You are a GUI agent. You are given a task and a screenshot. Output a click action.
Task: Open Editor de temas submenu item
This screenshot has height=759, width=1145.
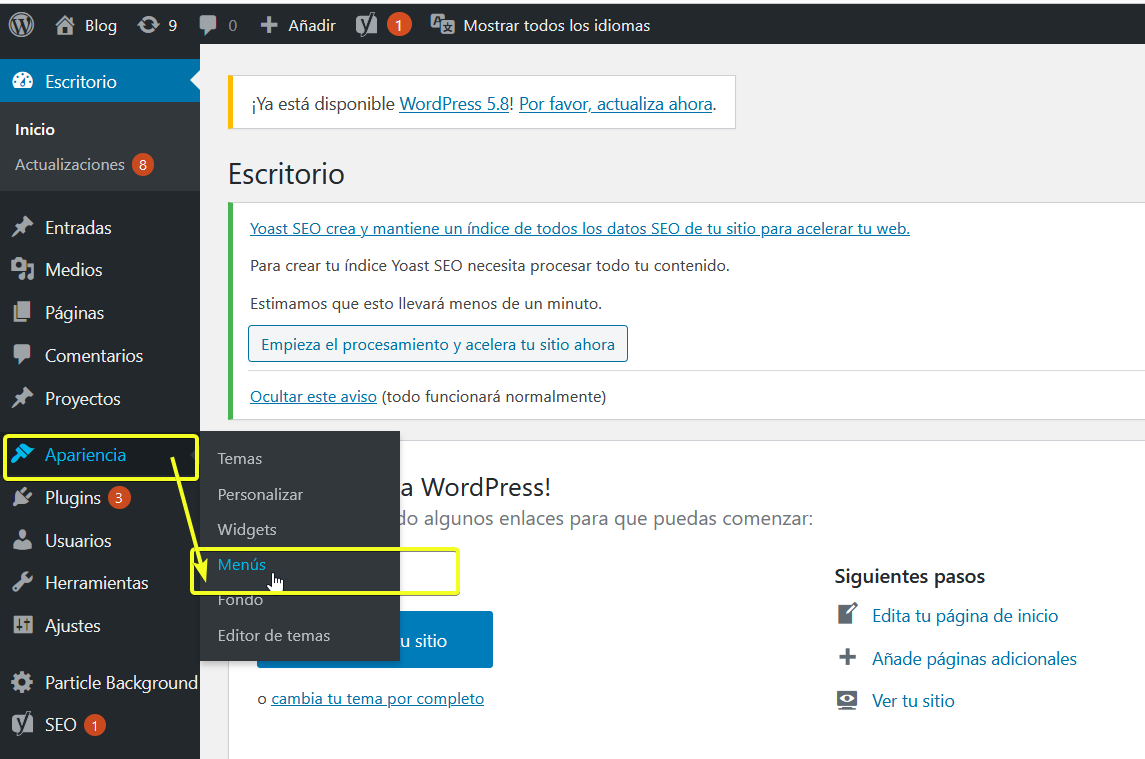(x=274, y=636)
